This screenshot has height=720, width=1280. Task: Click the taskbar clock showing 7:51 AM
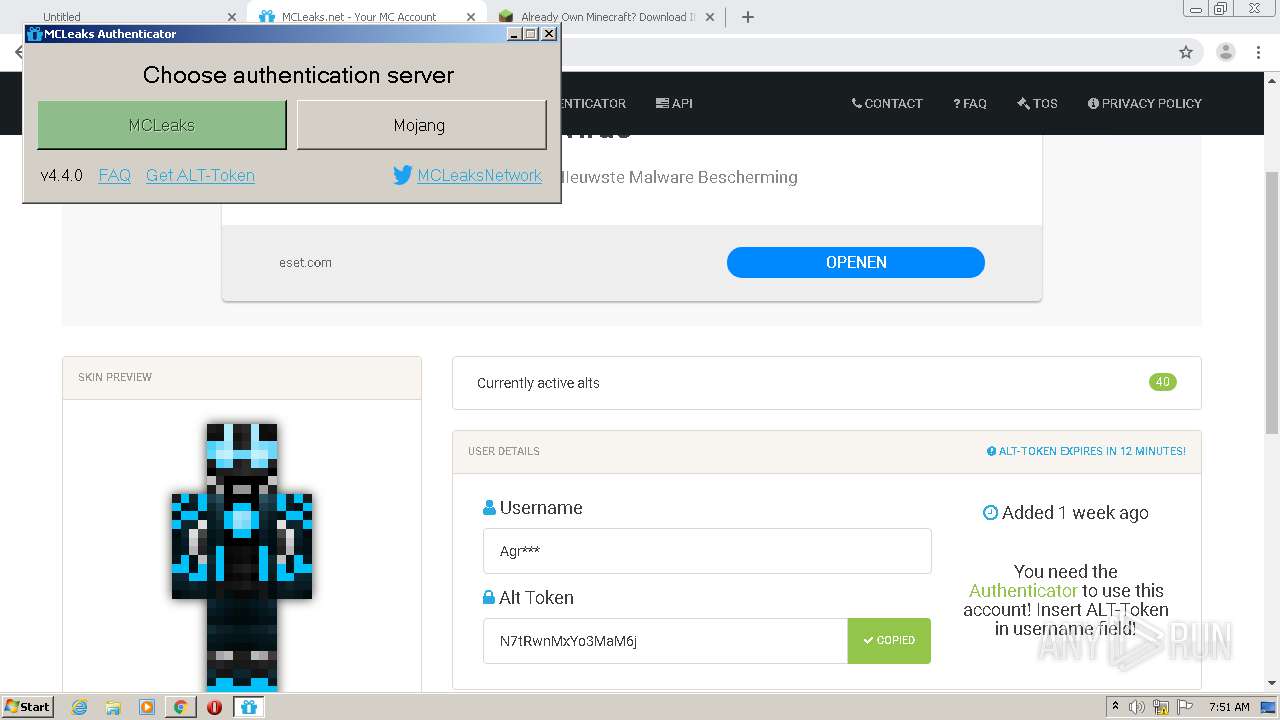1229,707
